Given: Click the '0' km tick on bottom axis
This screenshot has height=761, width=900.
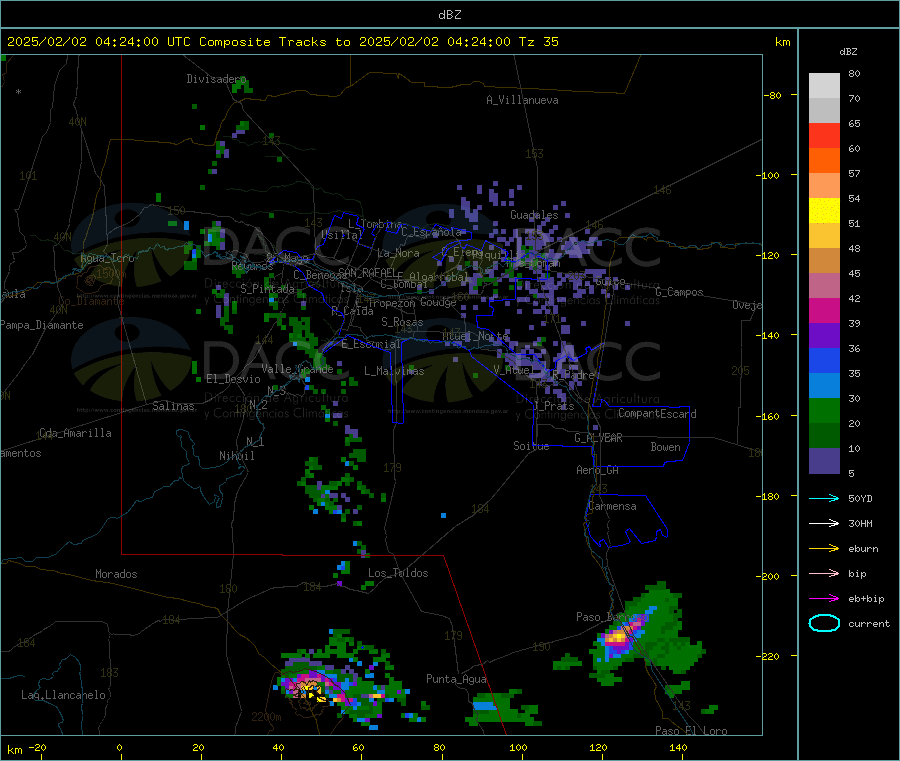Looking at the screenshot, I should pyautogui.click(x=119, y=747).
